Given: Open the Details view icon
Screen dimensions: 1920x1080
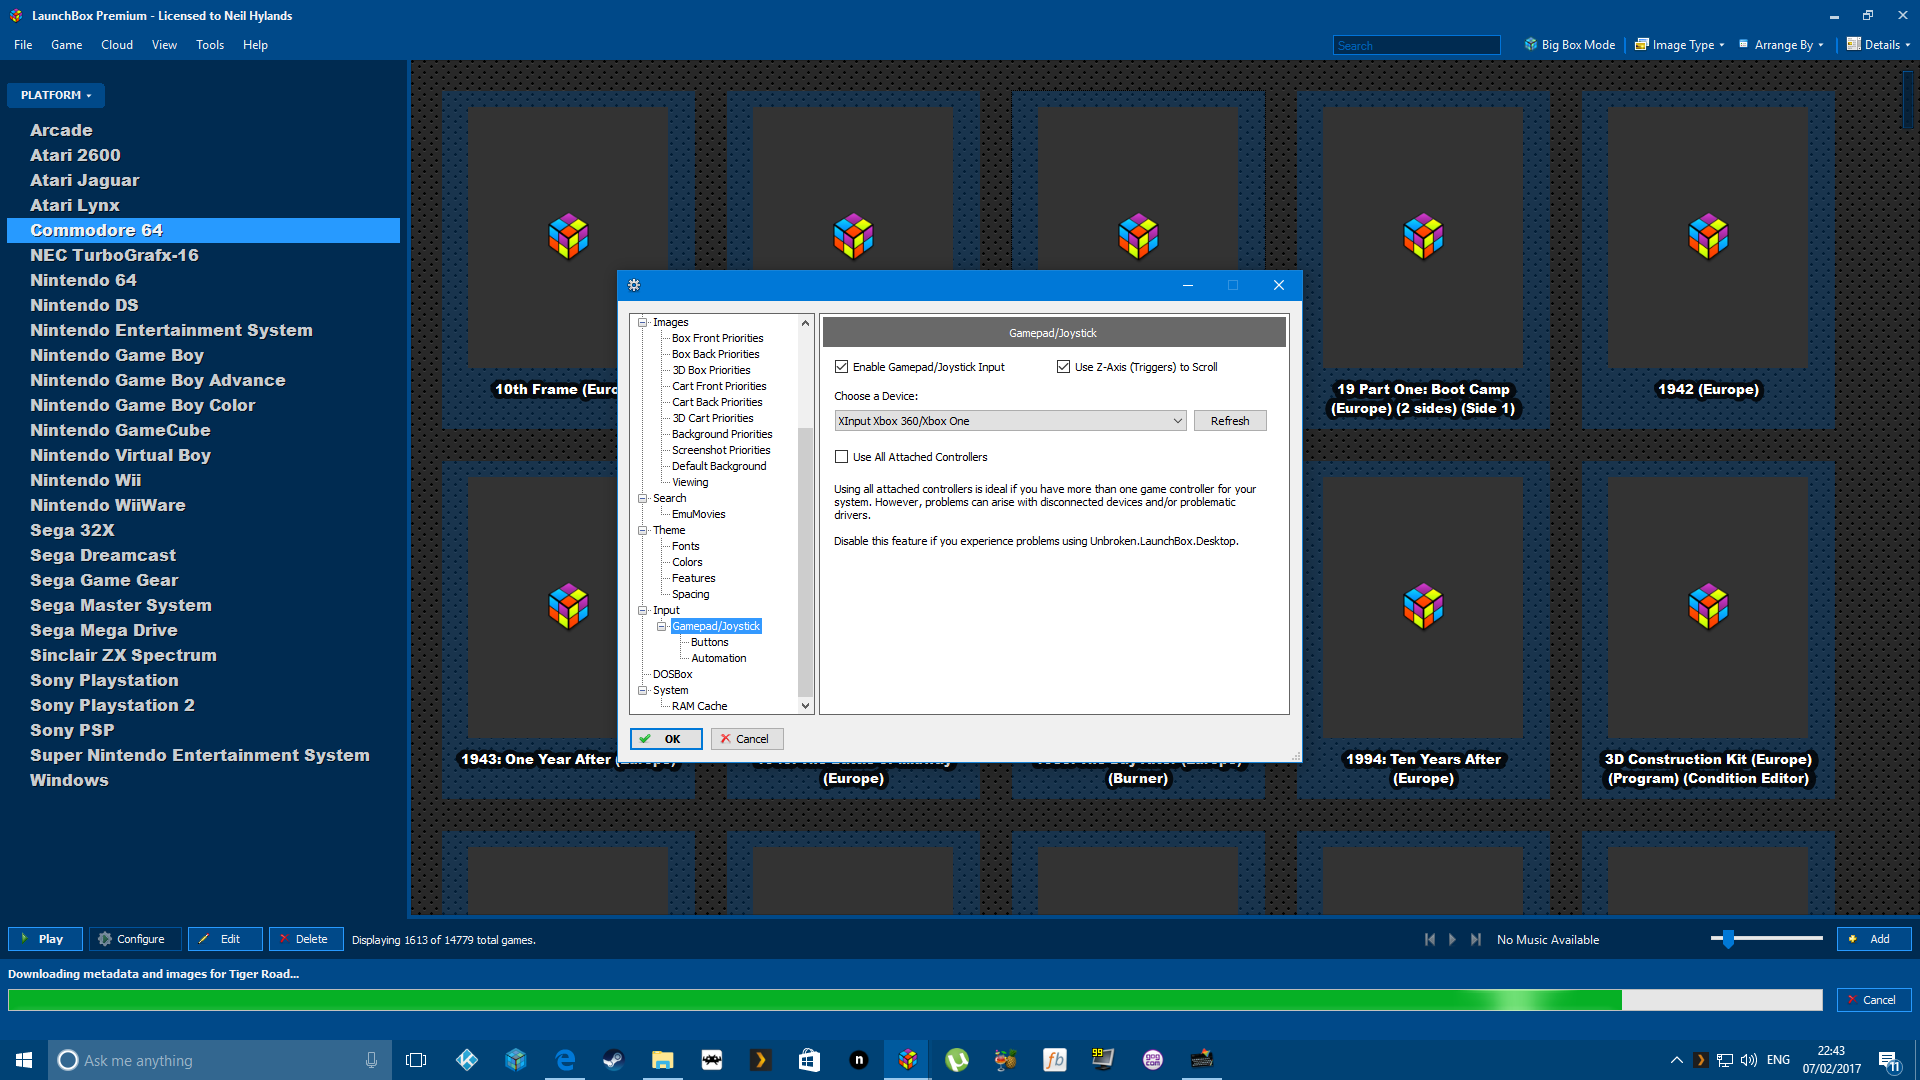Looking at the screenshot, I should click(x=1853, y=44).
